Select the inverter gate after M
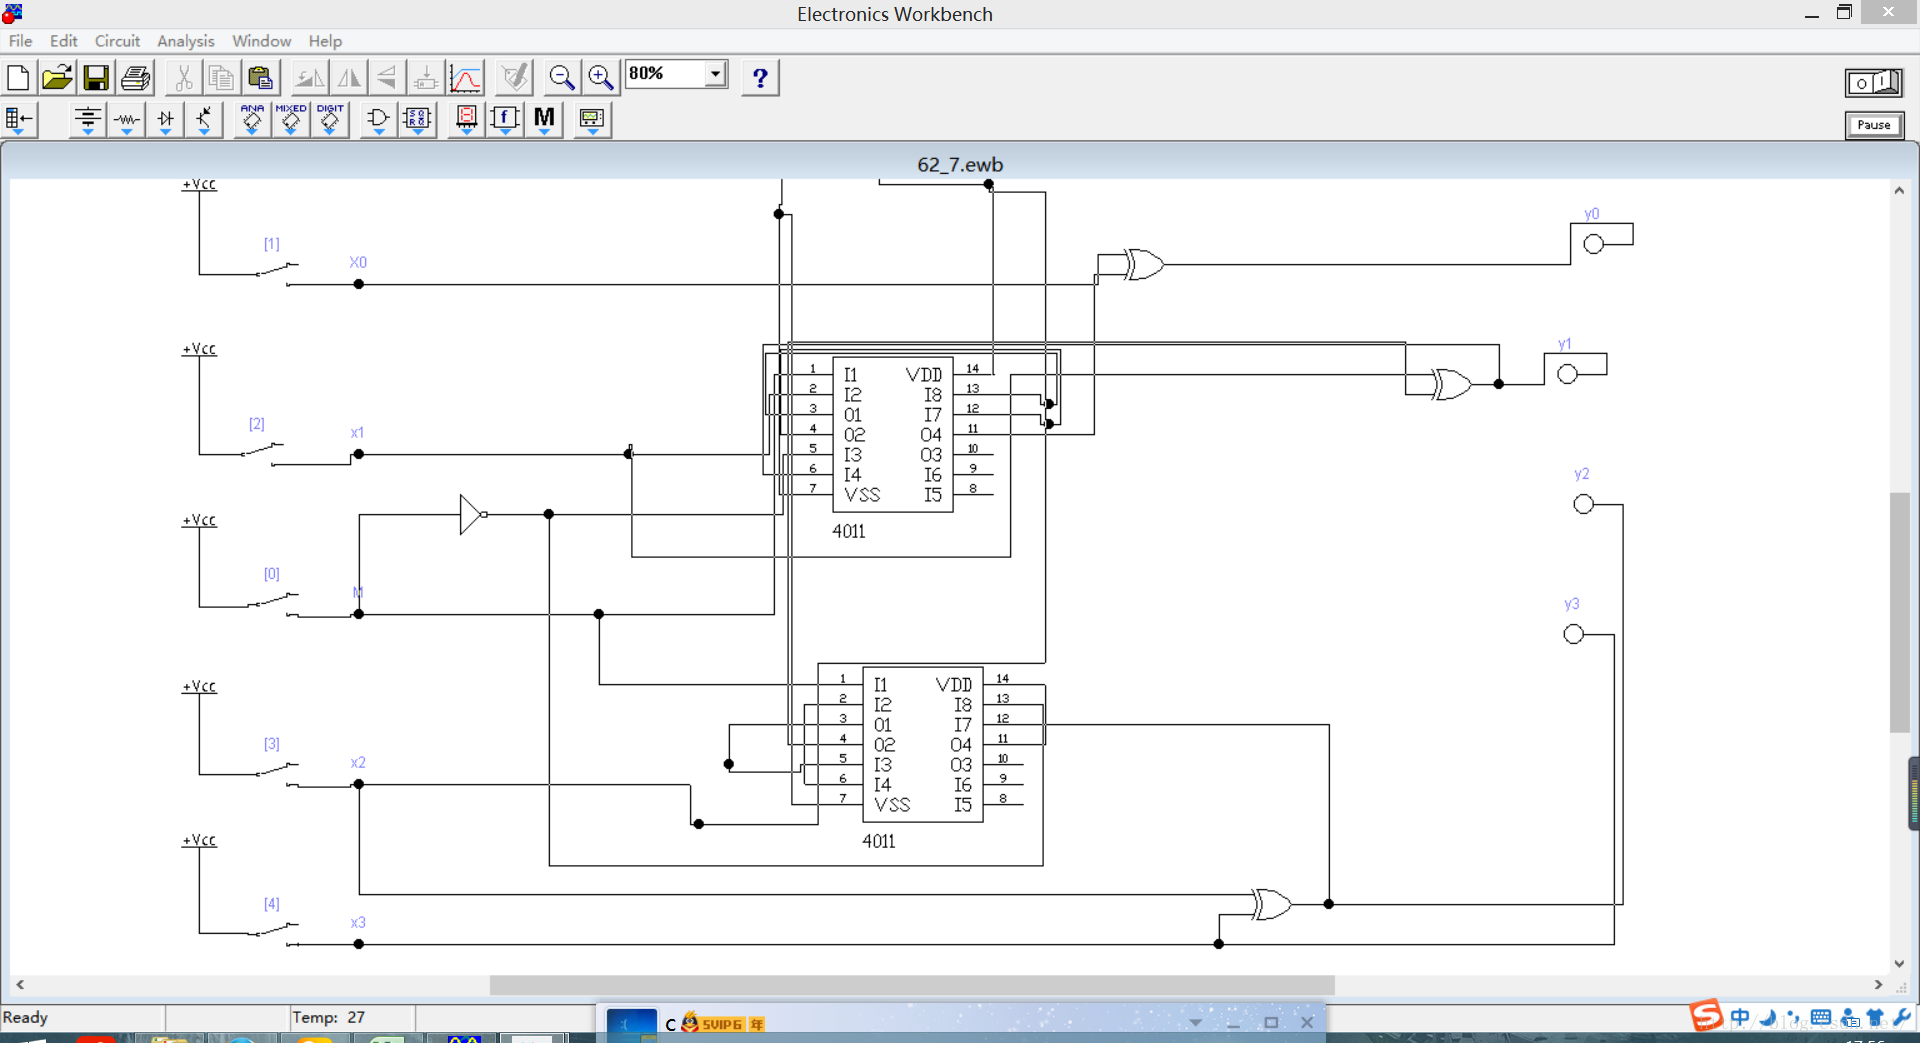The width and height of the screenshot is (1920, 1043). click(x=472, y=514)
